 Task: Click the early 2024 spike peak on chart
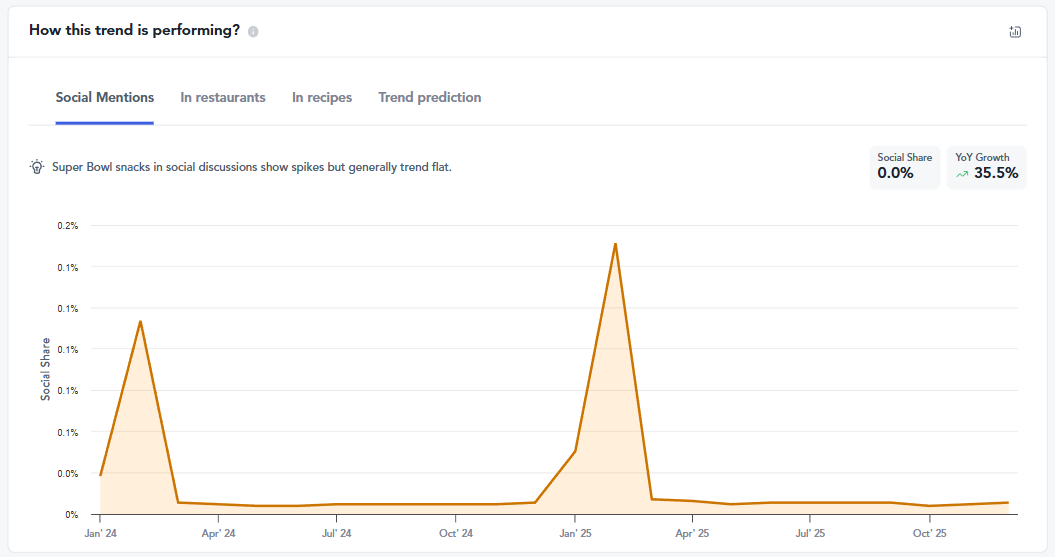coord(140,321)
